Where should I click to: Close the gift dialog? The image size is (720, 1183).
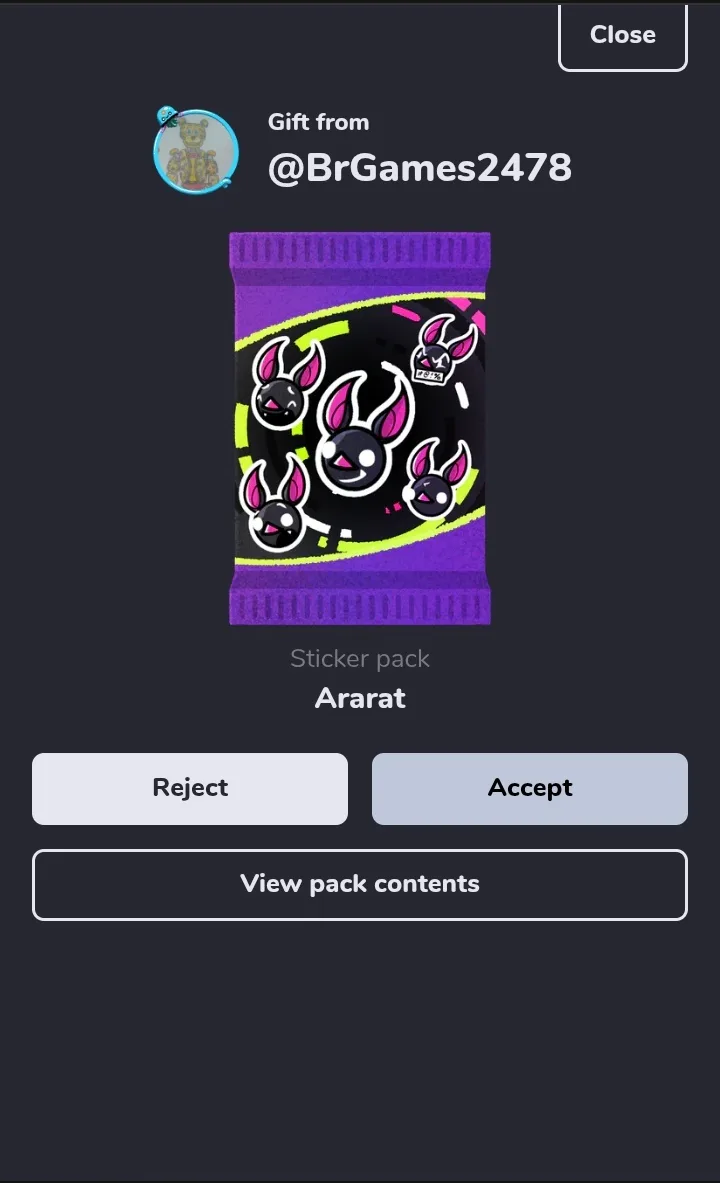pyautogui.click(x=623, y=36)
